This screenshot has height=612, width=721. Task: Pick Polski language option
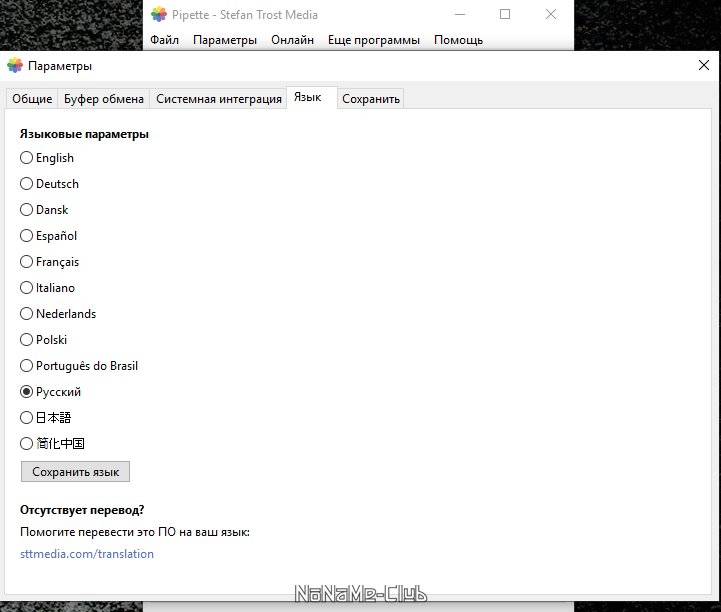[x=44, y=340]
